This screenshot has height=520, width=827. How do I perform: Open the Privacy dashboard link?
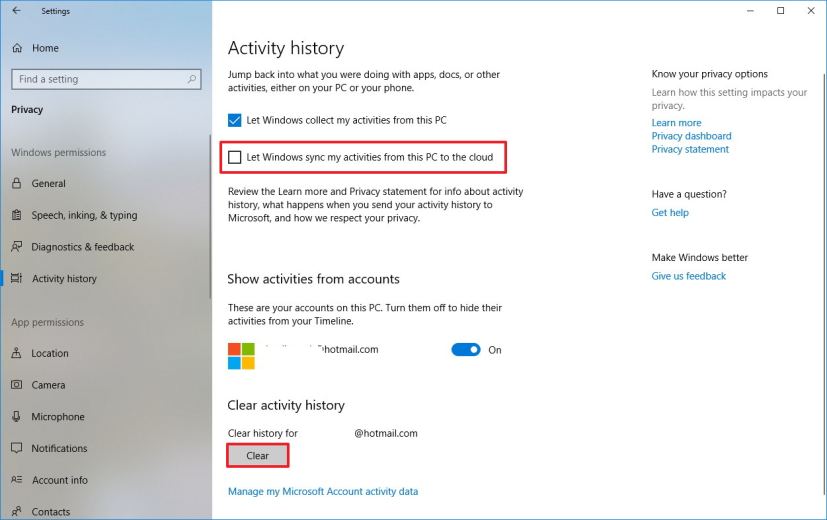pyautogui.click(x=691, y=136)
